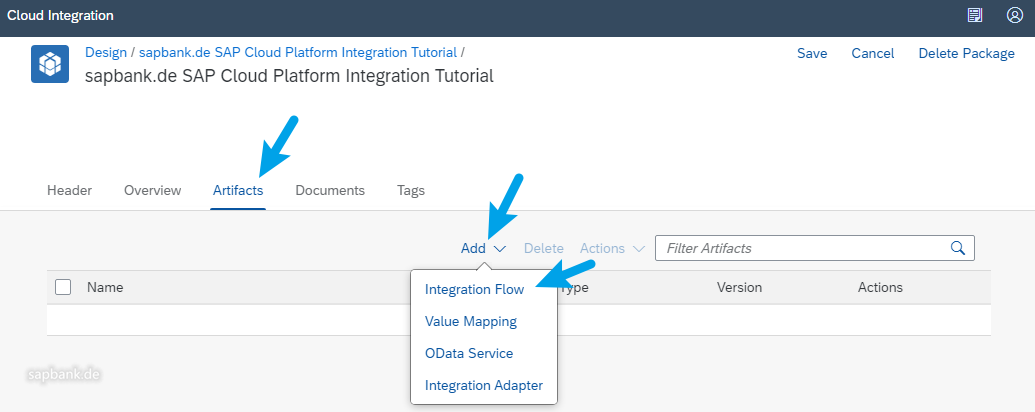Open the notifications log icon in header
Image resolution: width=1035 pixels, height=412 pixels.
pos(975,15)
